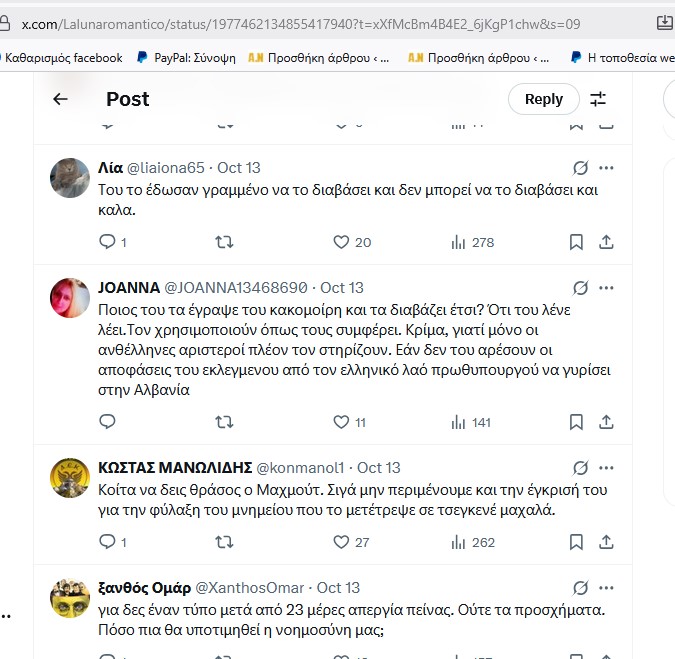The image size is (675, 659).
Task: Expand three-dot menu on ξανθός Ομάρ's reply
Action: 606,588
